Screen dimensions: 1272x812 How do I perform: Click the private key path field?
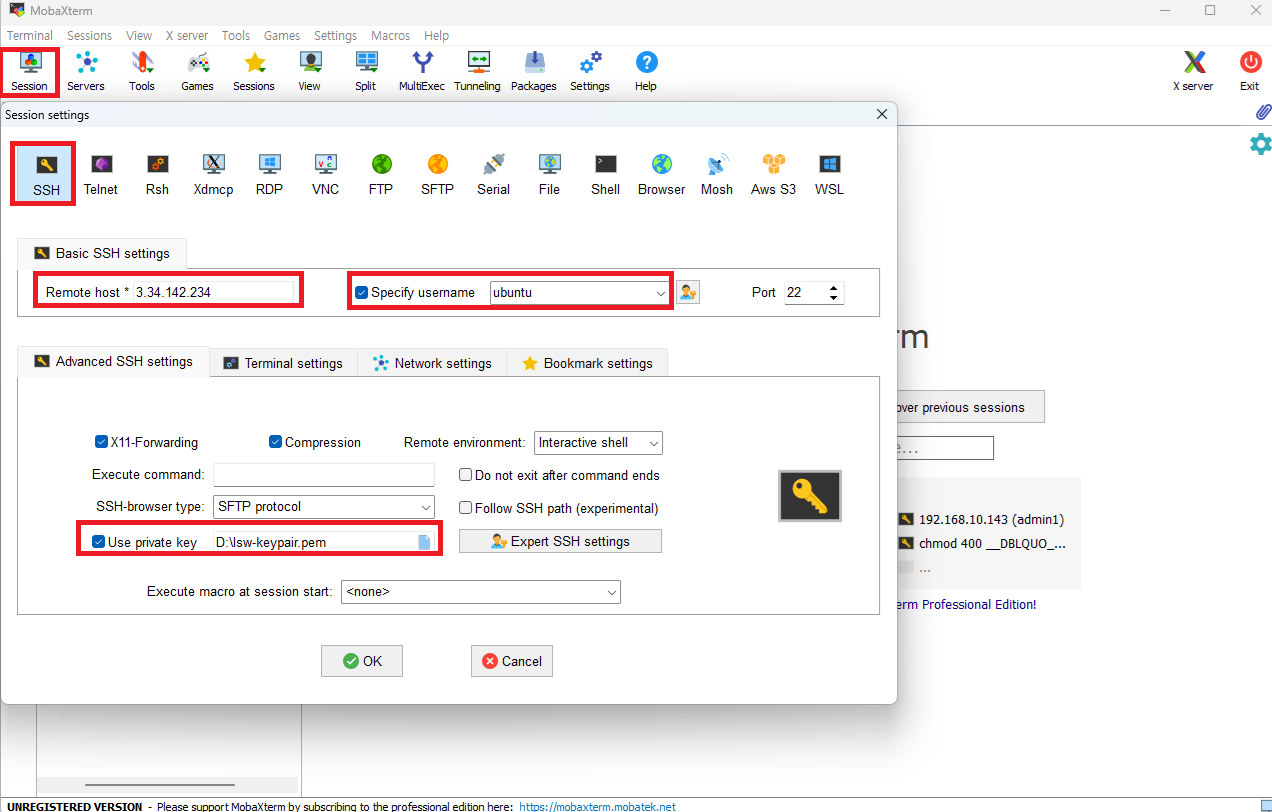point(314,542)
